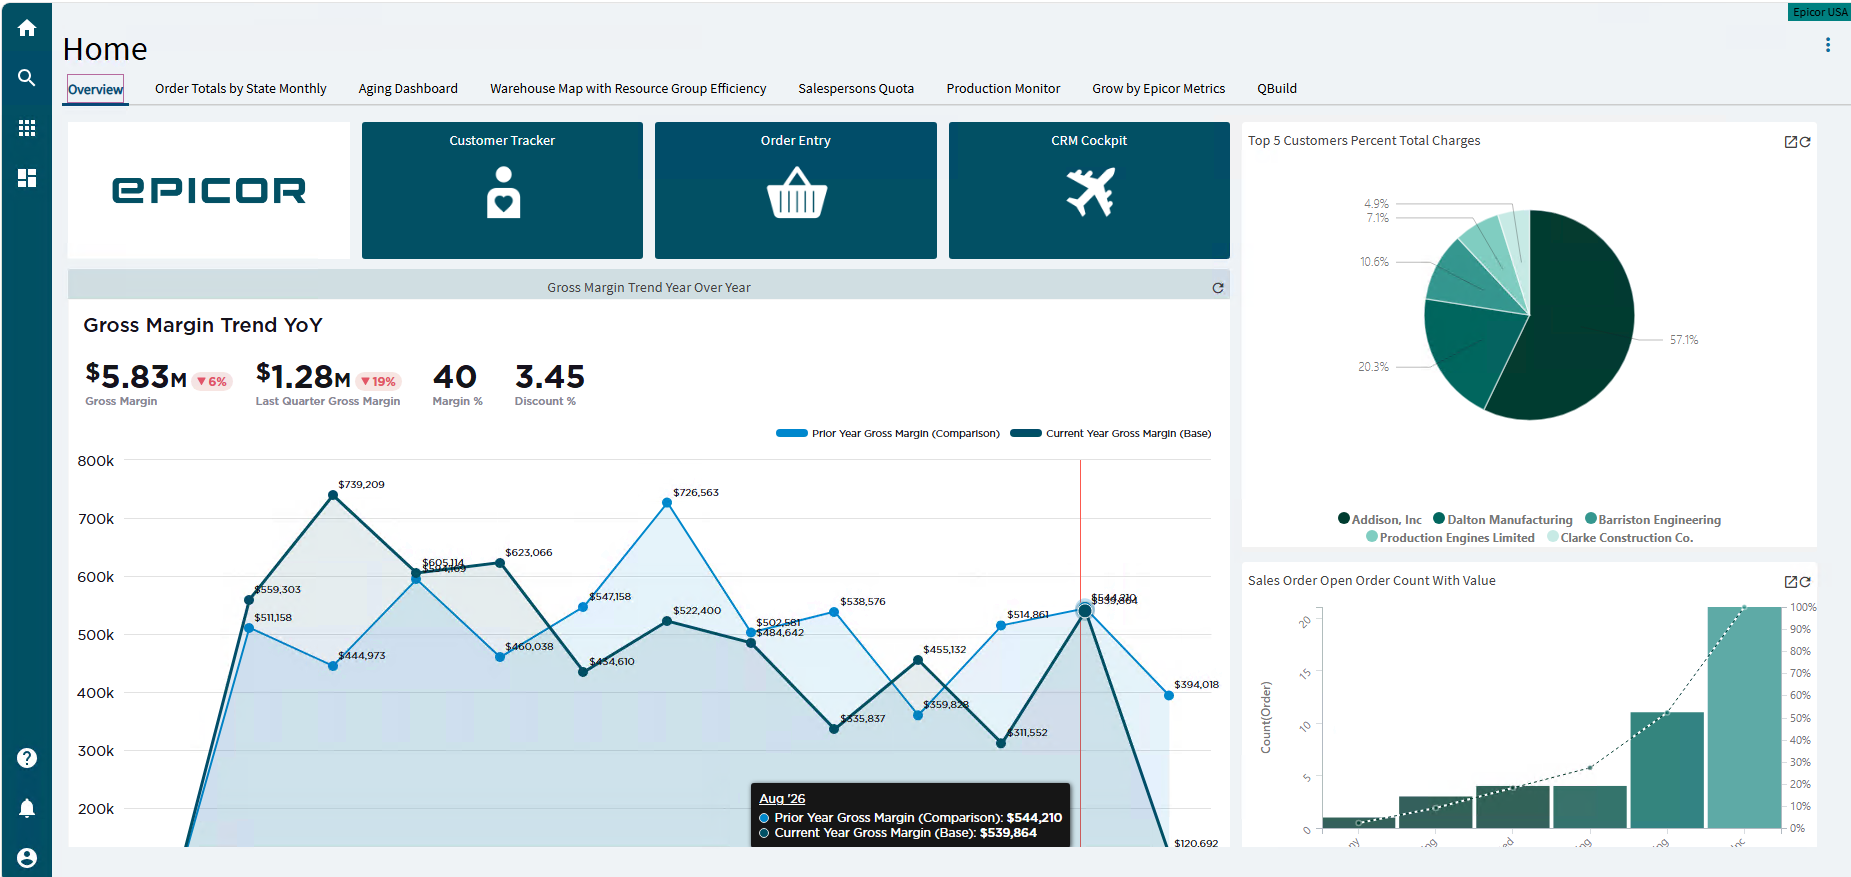Click the Epicor logo tile
The width and height of the screenshot is (1851, 877).
[x=209, y=191]
